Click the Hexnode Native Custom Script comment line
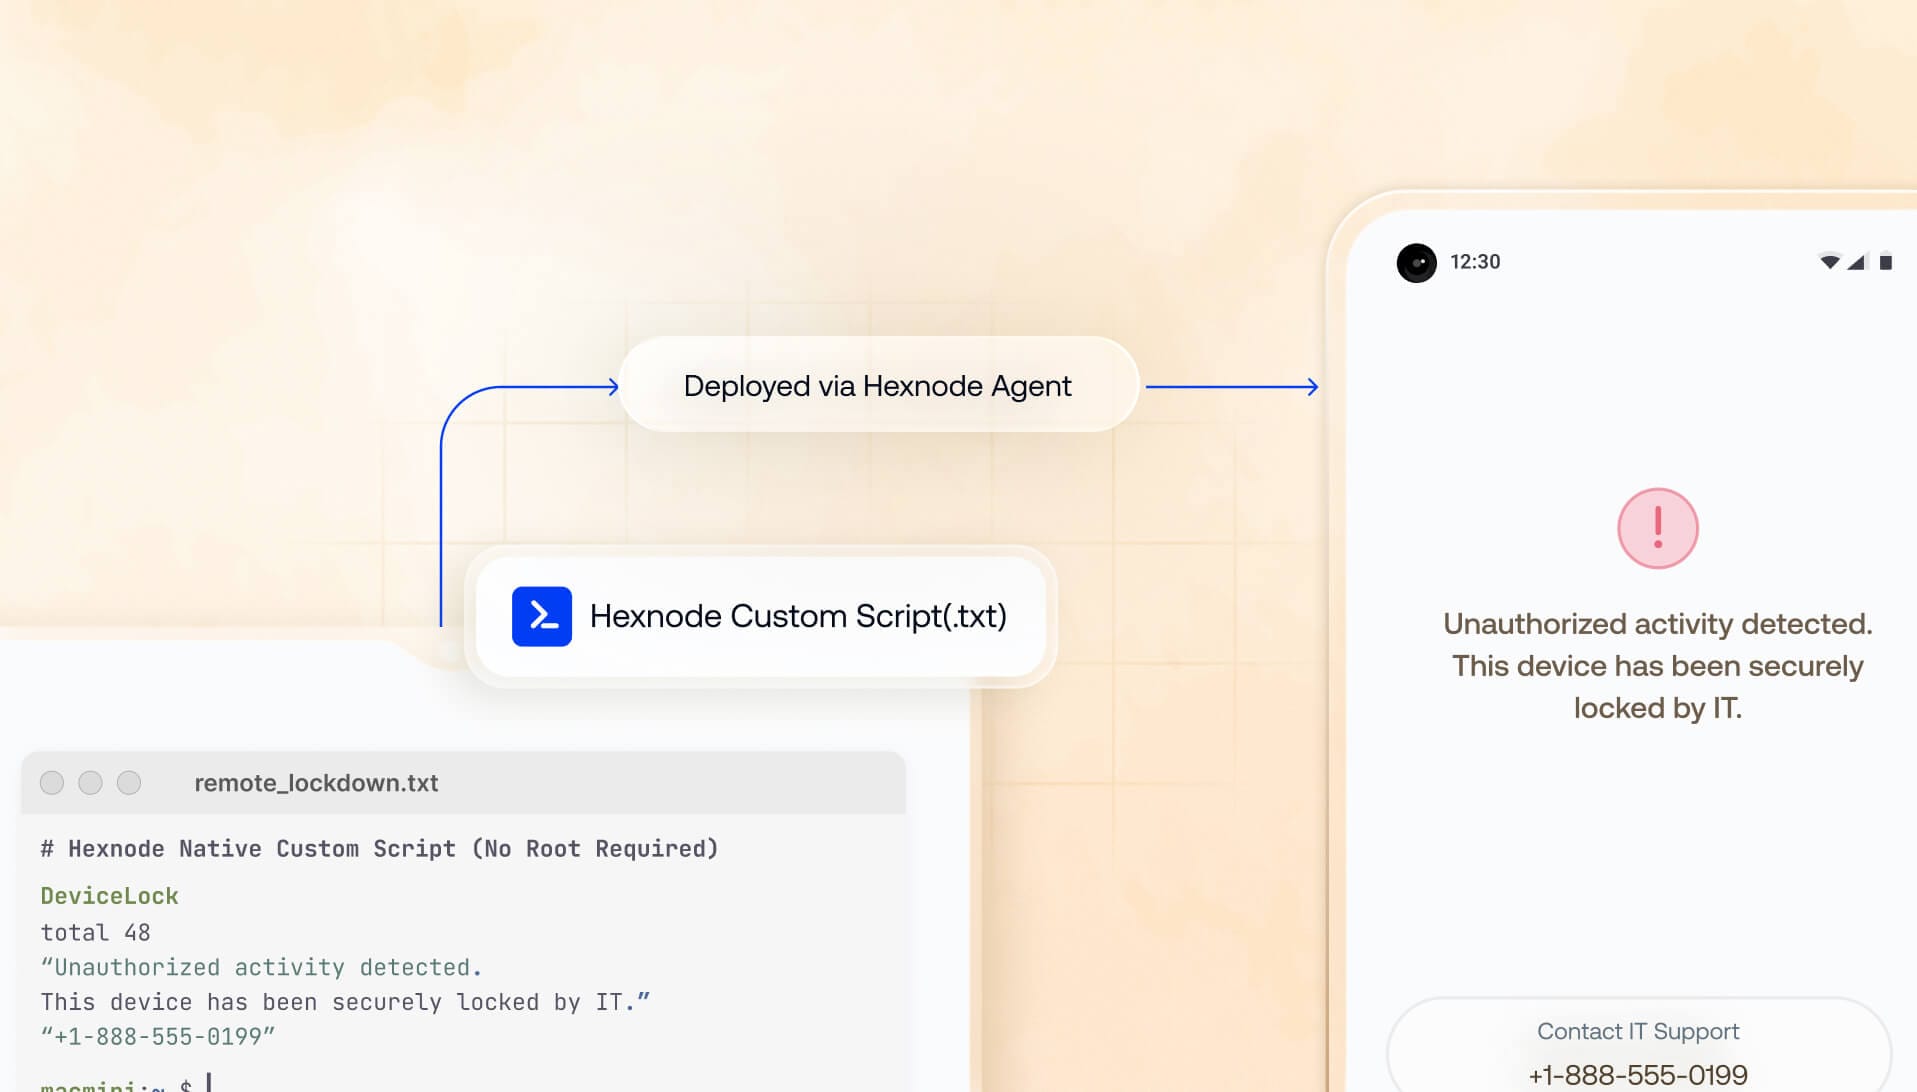Viewport: 1917px width, 1092px height. pyautogui.click(x=379, y=849)
